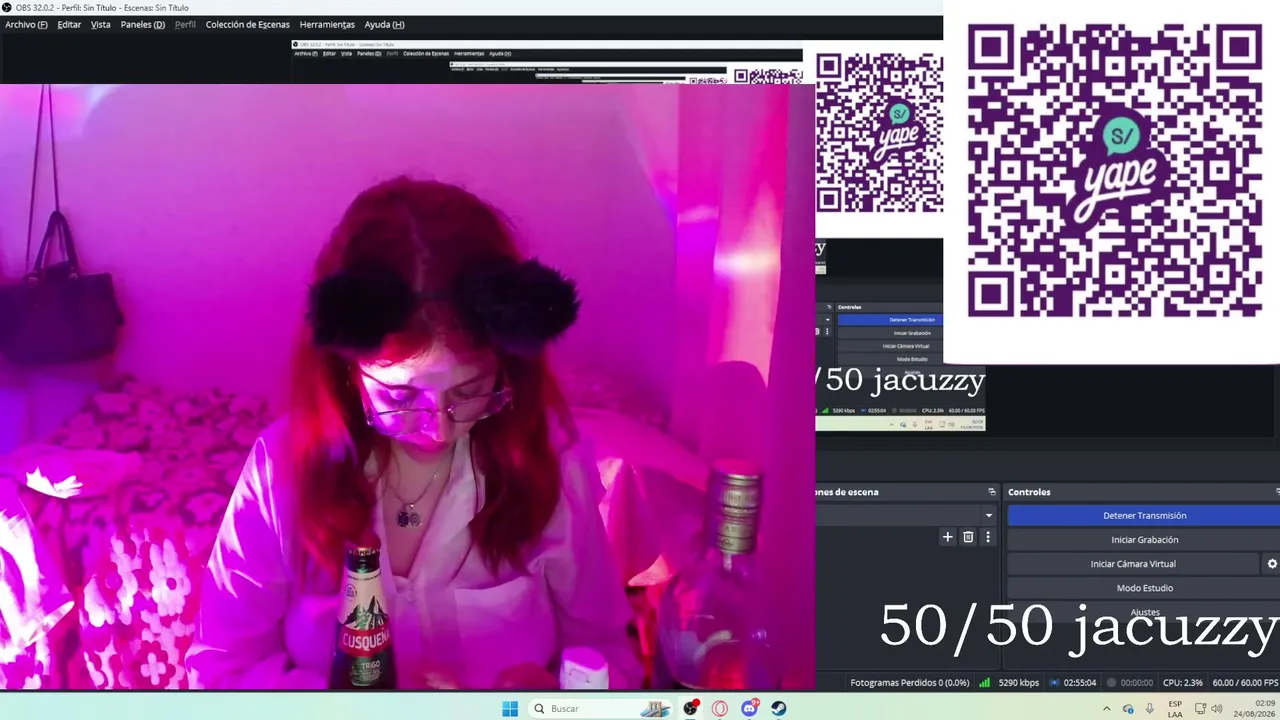Start the virtual camera with Iniciar Cámara Virtual

[x=1133, y=564]
